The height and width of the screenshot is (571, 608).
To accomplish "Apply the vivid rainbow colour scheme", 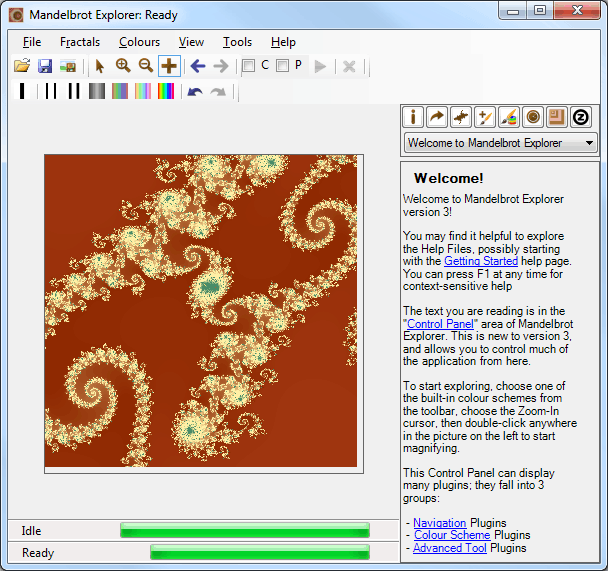I will point(166,91).
